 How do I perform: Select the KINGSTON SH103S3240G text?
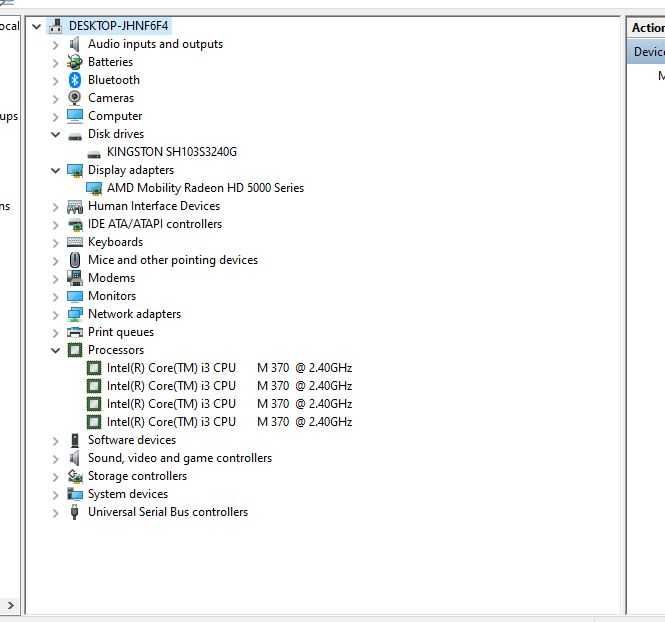pos(172,152)
